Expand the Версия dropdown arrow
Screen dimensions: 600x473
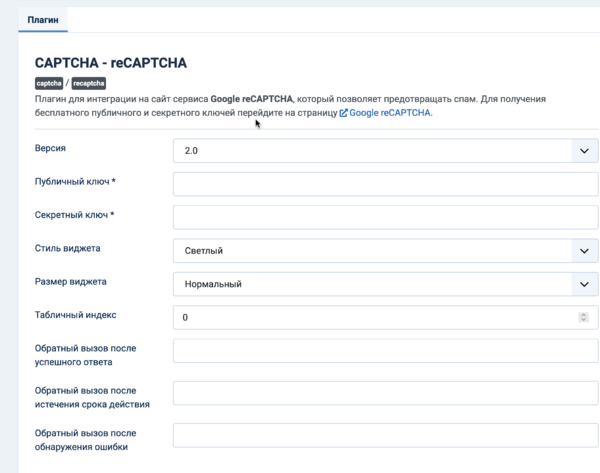click(x=584, y=151)
